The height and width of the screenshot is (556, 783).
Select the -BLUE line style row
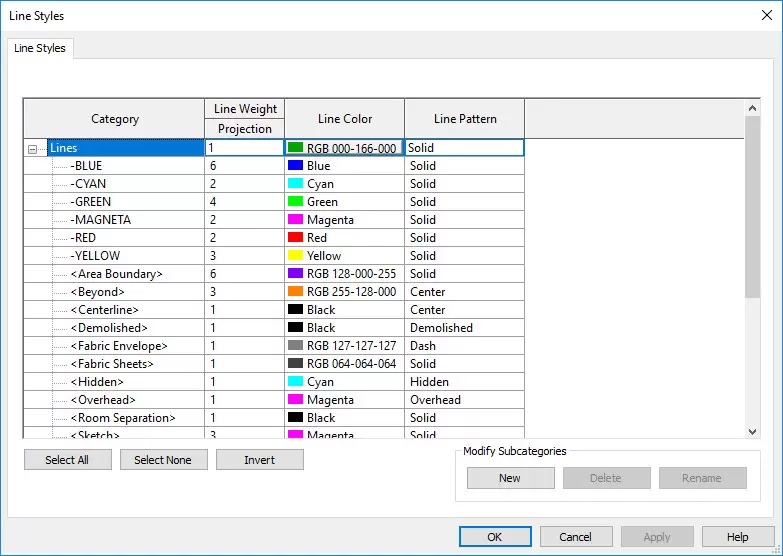click(x=86, y=166)
